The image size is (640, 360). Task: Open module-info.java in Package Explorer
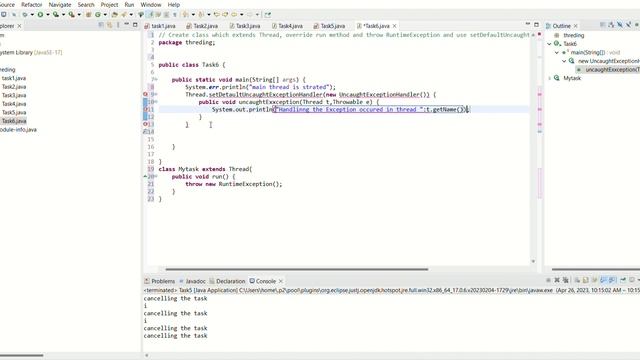point(18,129)
